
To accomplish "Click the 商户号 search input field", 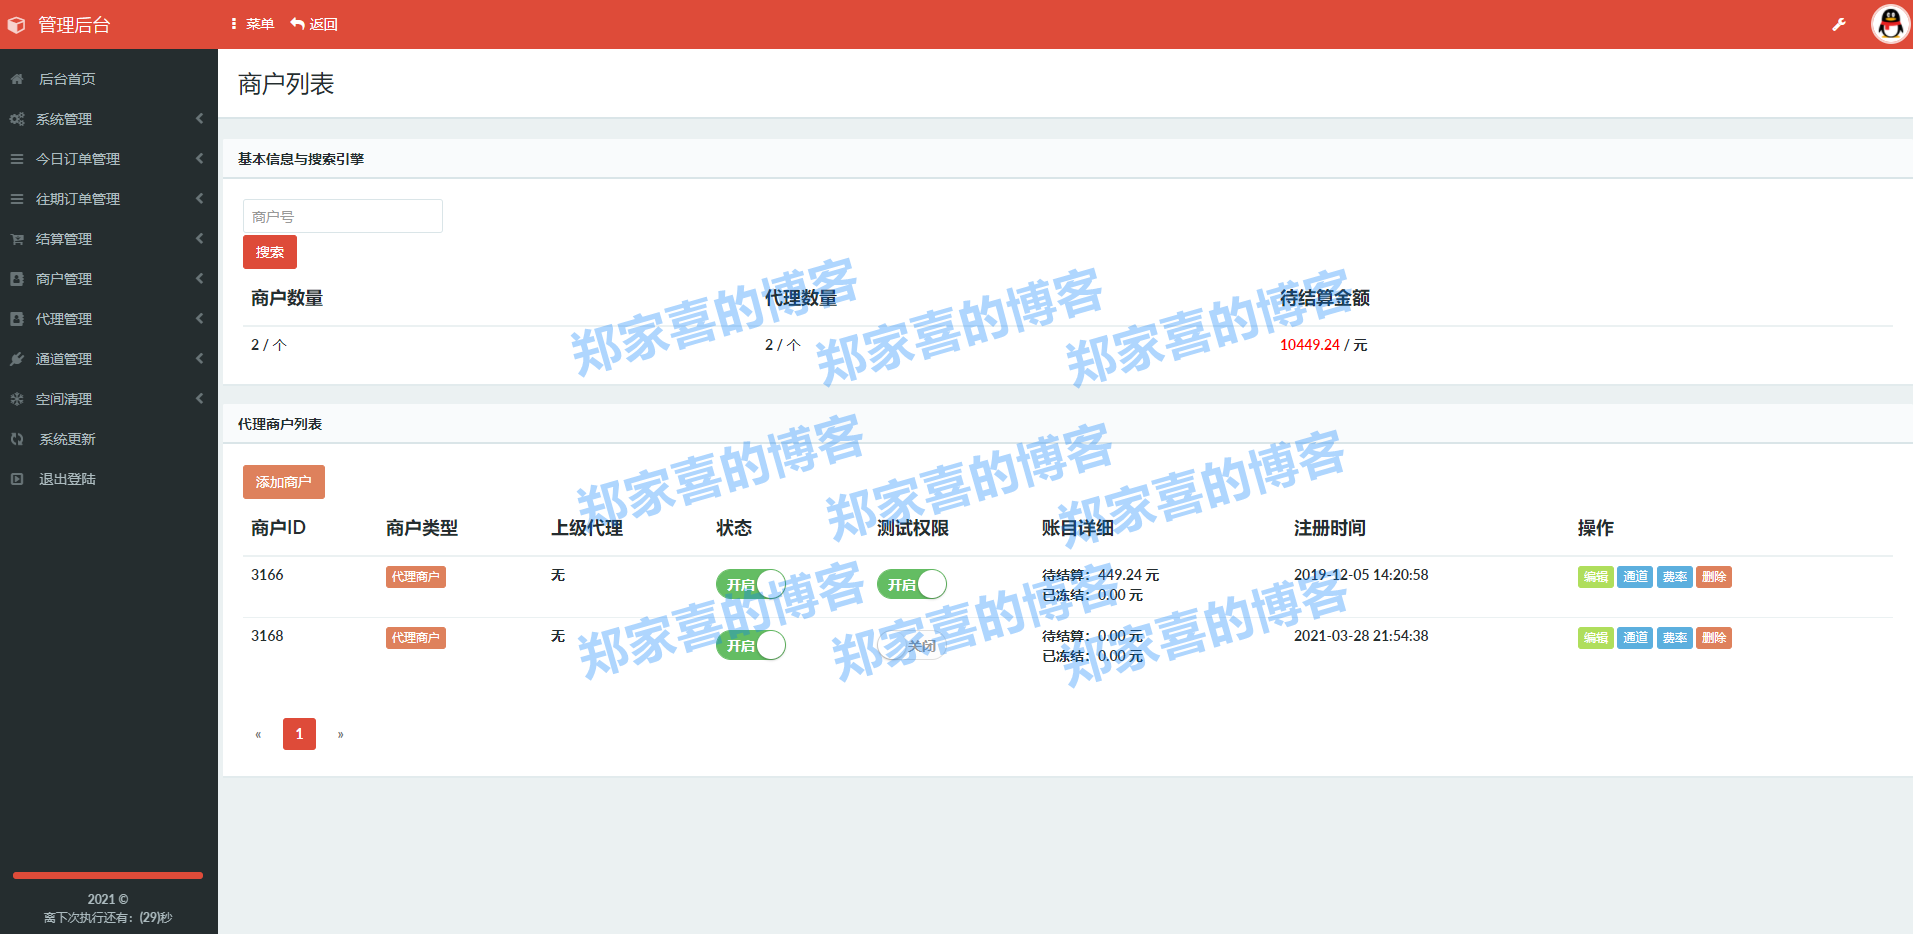I will pos(343,216).
